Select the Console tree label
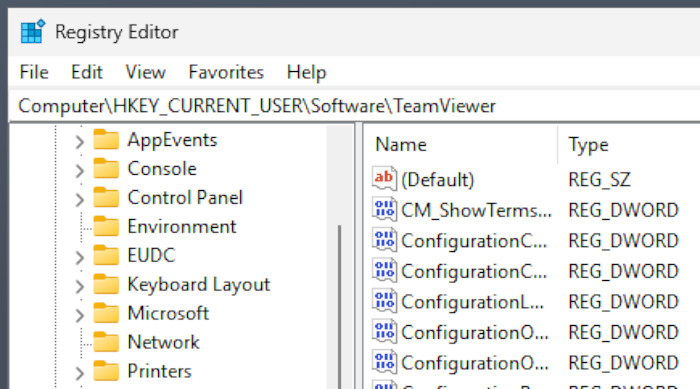Screen dimensions: 700x389 click(162, 169)
